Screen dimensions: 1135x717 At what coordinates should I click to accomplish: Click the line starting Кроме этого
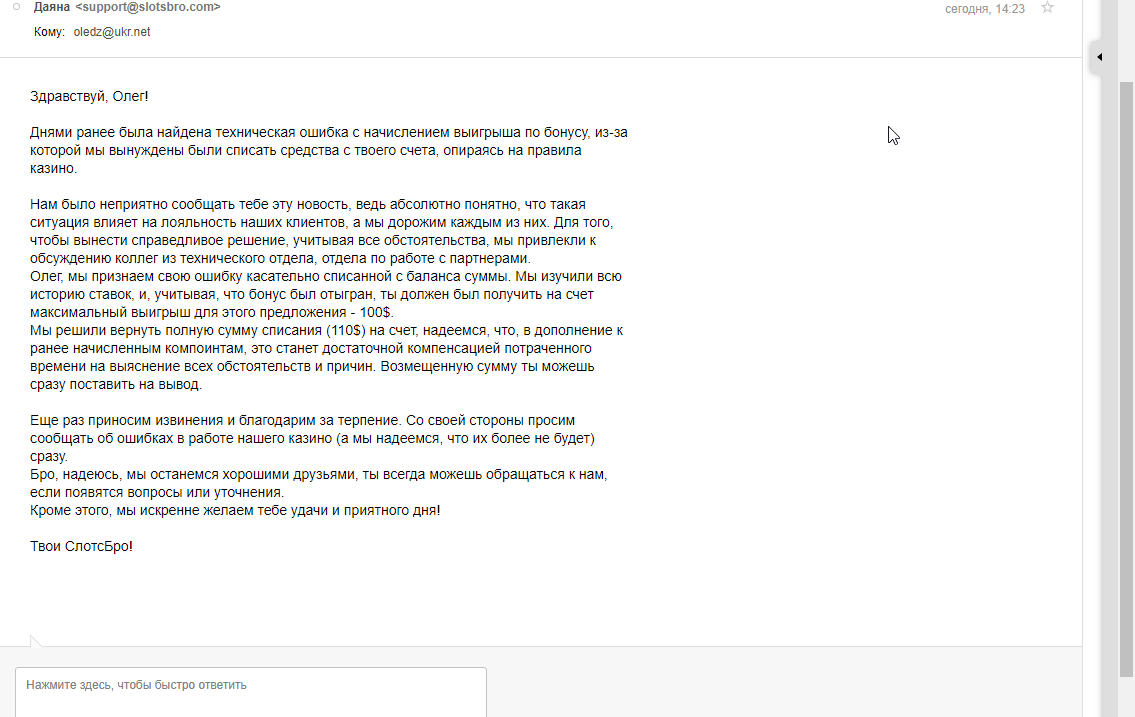point(235,510)
